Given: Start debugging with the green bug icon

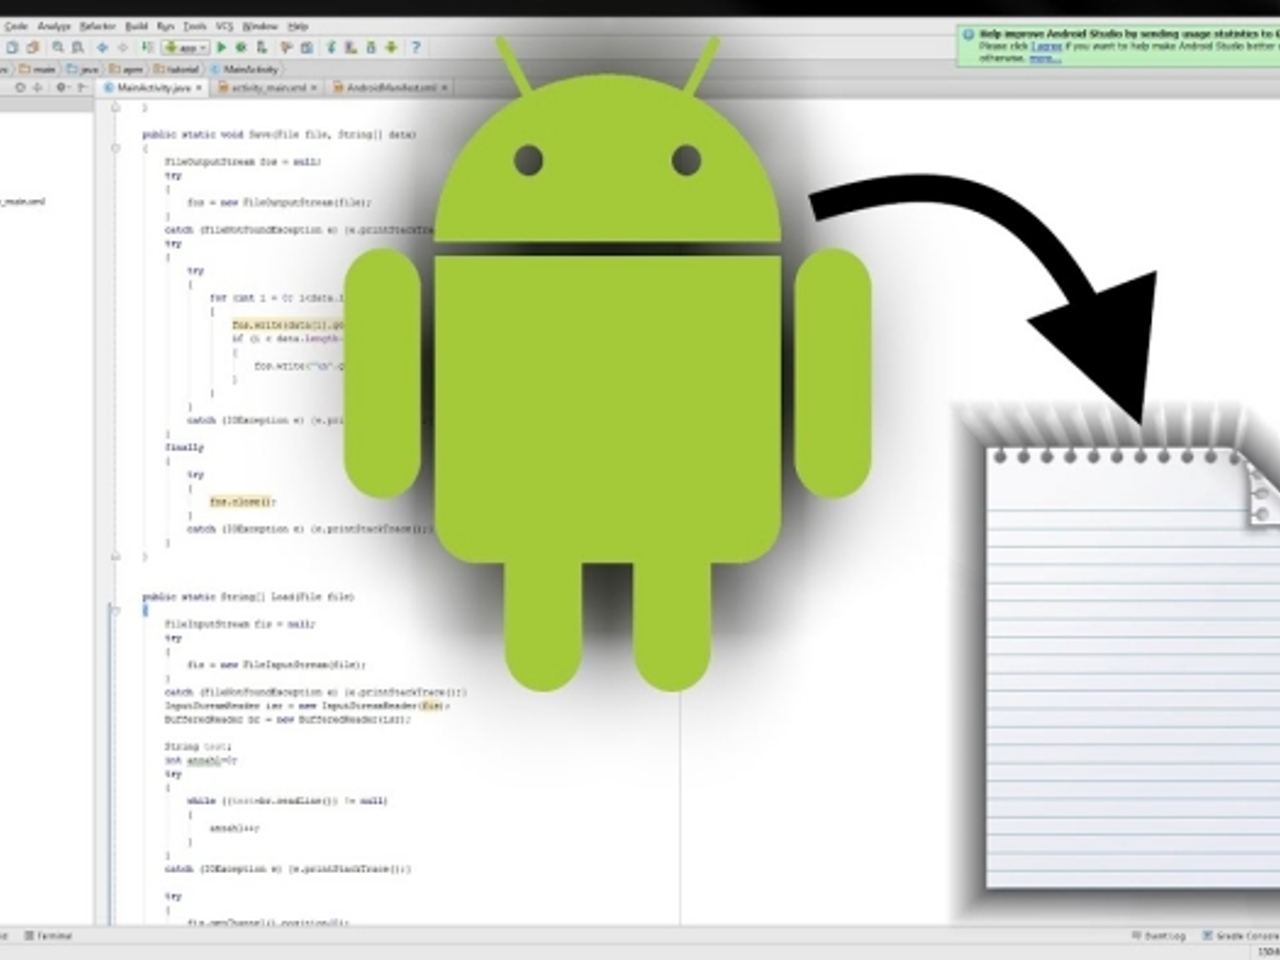Looking at the screenshot, I should tap(241, 47).
